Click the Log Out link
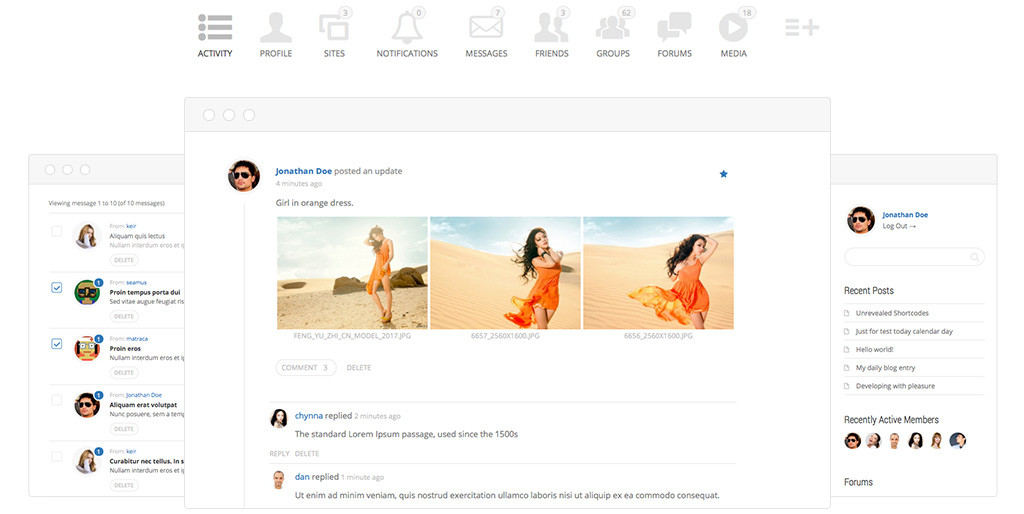This screenshot has height=514, width=1024. point(898,226)
